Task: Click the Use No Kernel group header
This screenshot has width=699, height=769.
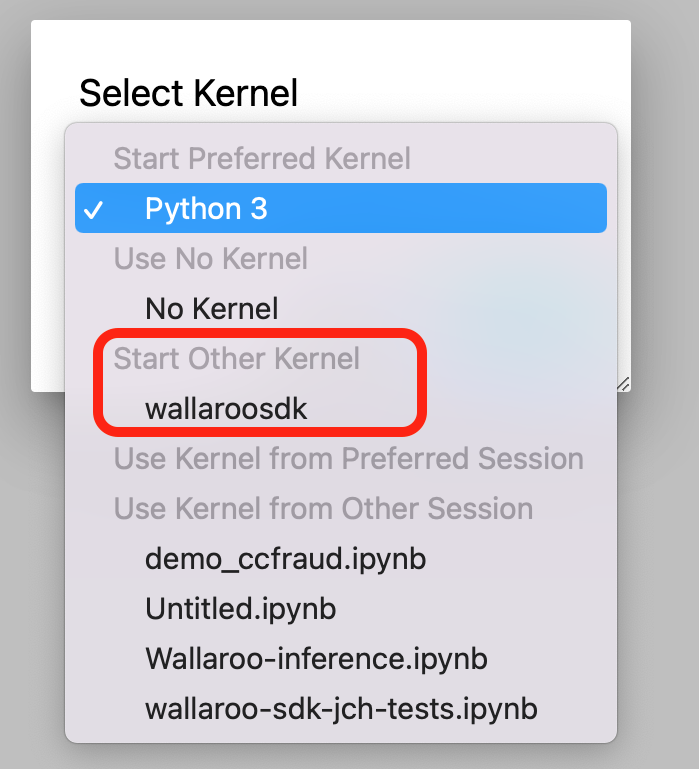Action: (211, 258)
